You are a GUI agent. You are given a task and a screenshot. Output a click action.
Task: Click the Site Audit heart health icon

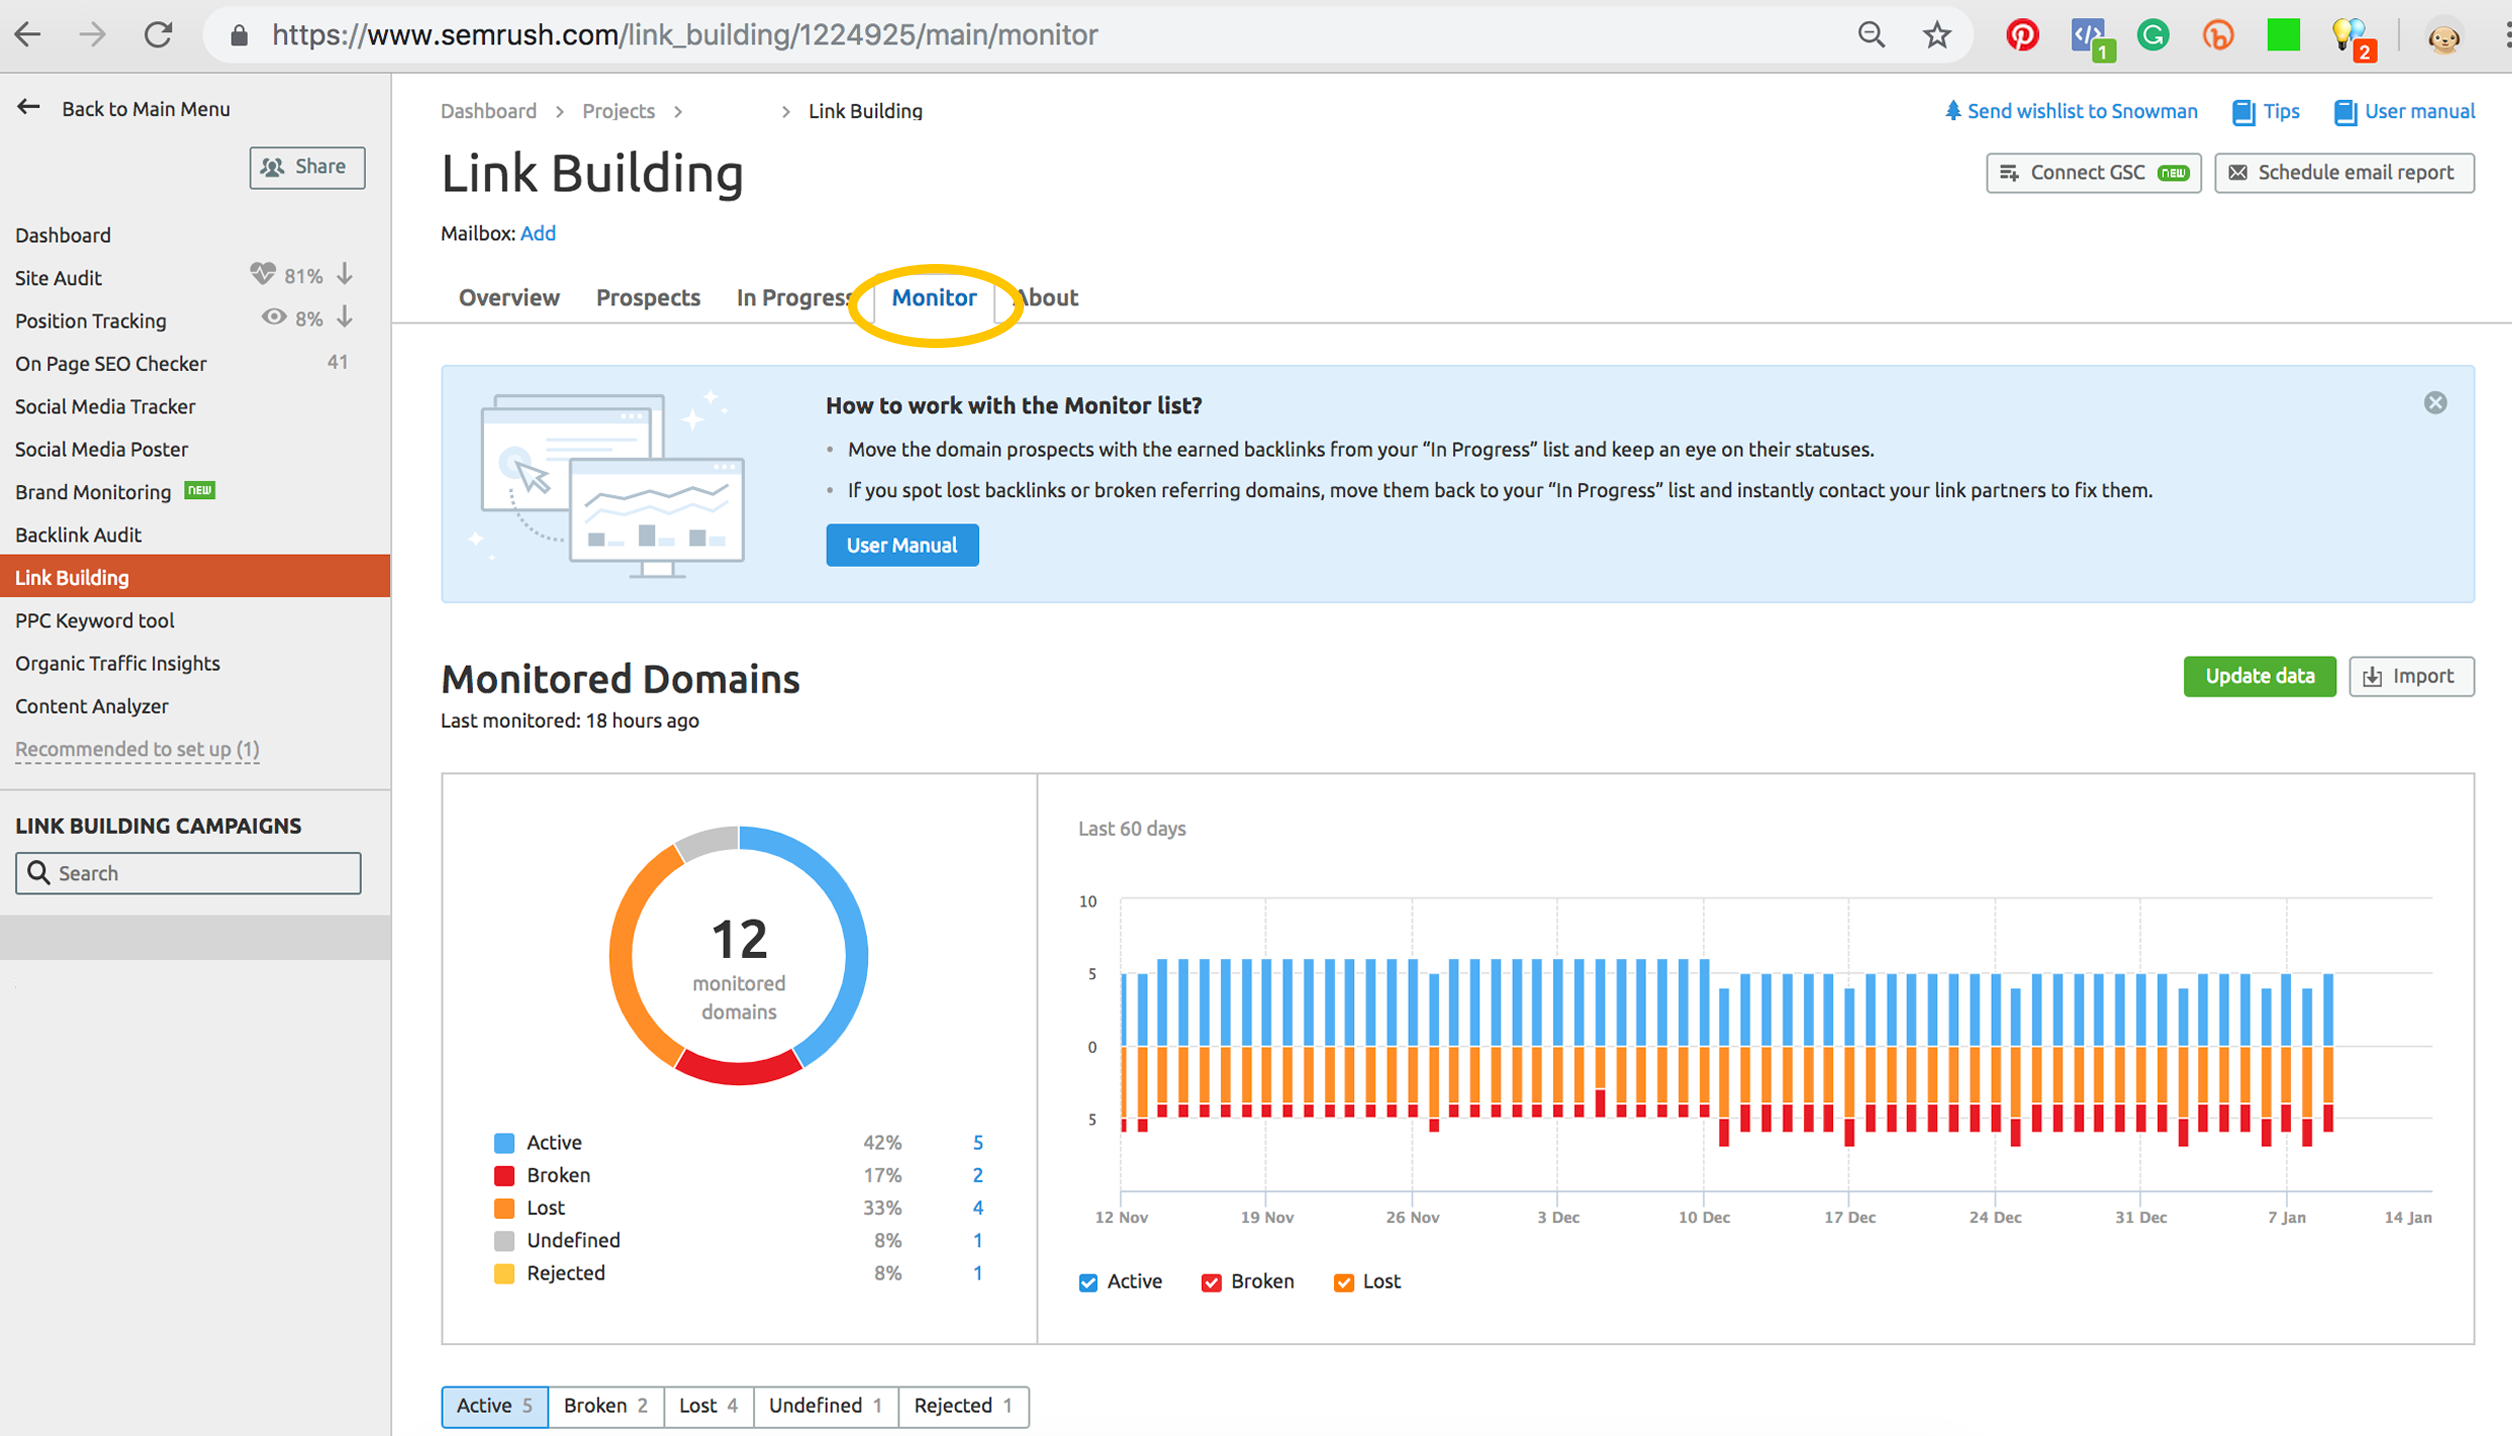tap(262, 273)
